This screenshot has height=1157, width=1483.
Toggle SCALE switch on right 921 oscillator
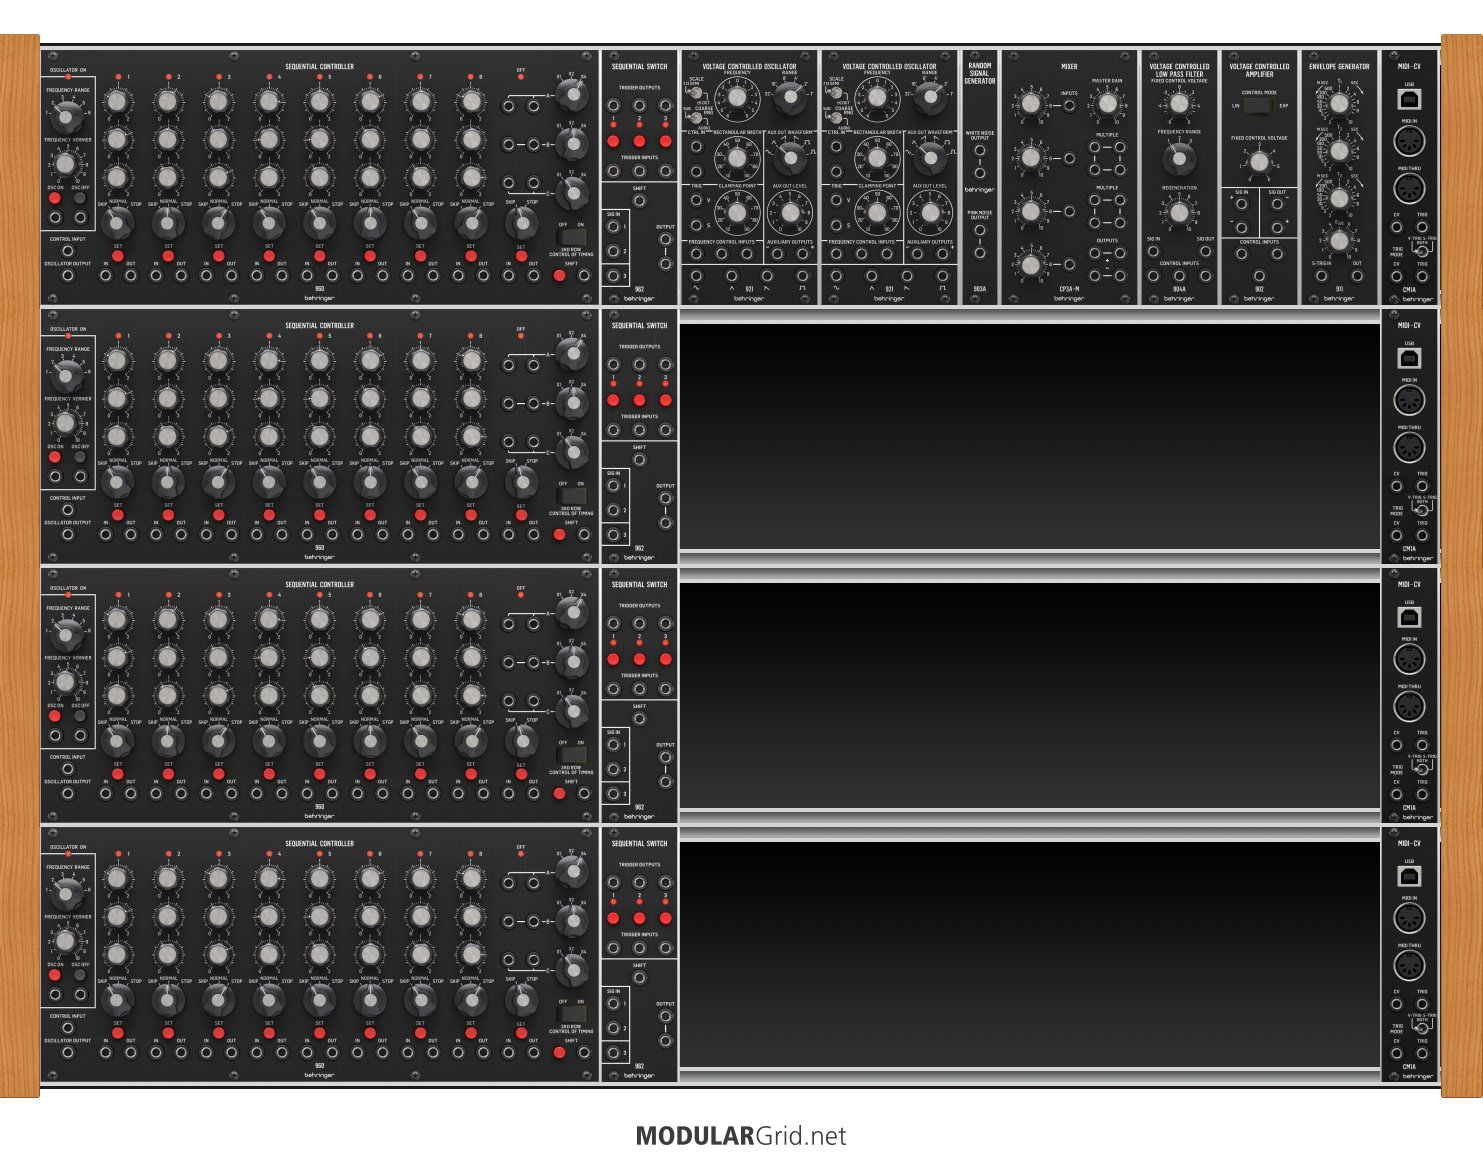(x=833, y=91)
